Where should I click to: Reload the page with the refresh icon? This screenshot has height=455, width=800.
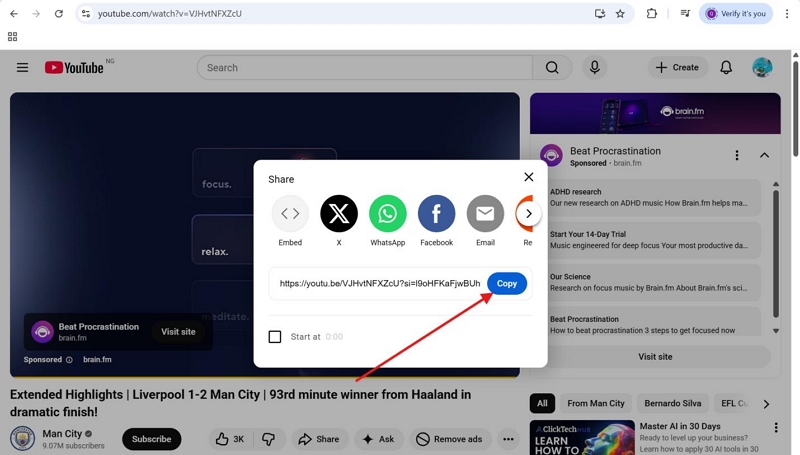(x=59, y=14)
